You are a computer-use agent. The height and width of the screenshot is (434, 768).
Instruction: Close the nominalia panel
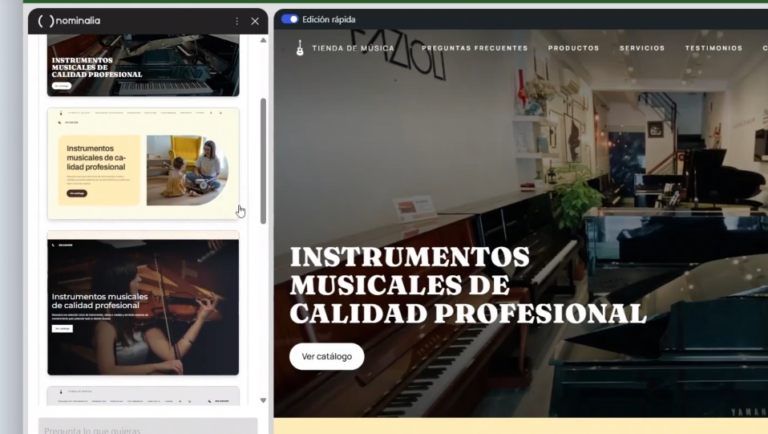pyautogui.click(x=255, y=21)
